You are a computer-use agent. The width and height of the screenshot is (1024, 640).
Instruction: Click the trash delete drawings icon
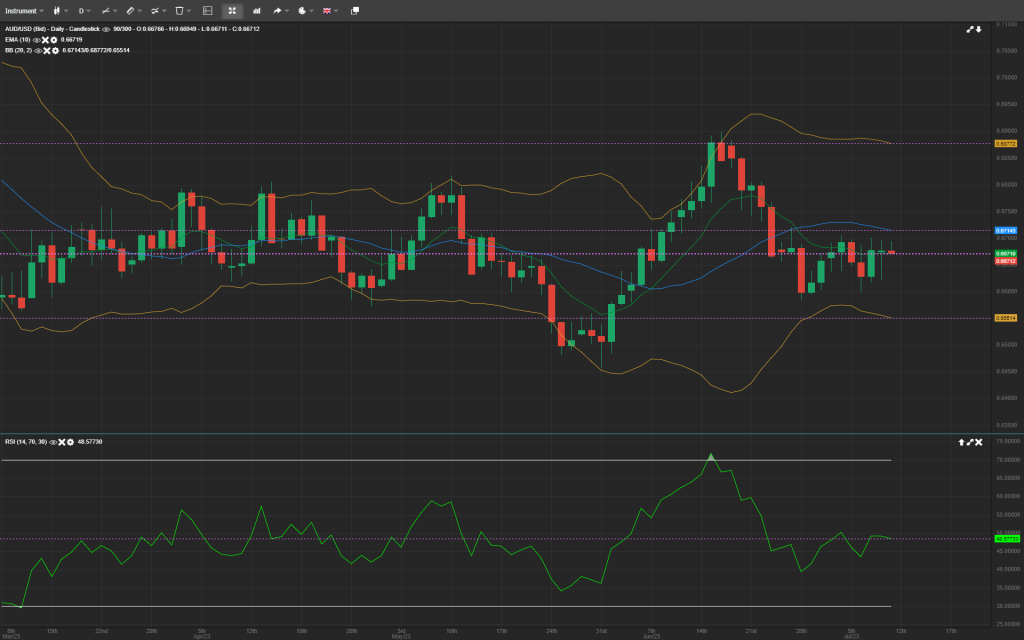click(x=181, y=10)
